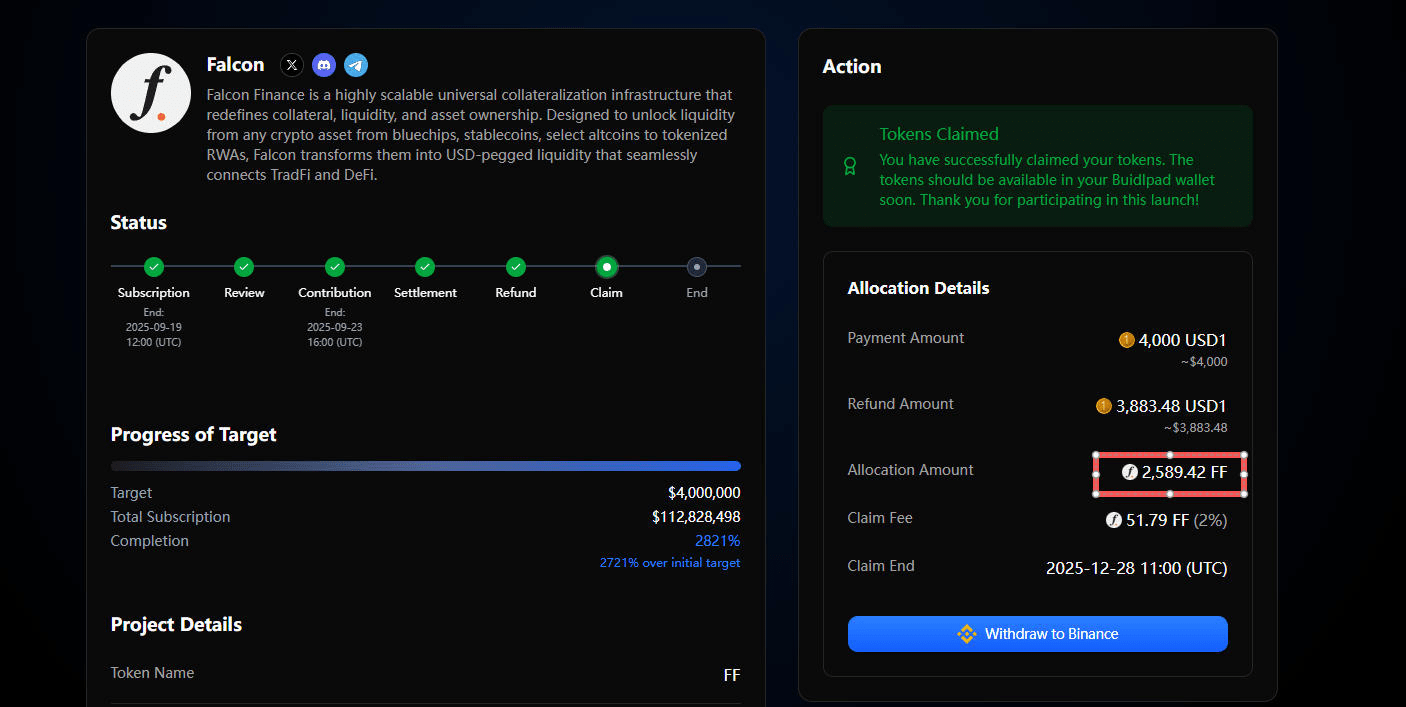
Task: Click the 2821% completion percentage
Action: coord(717,541)
